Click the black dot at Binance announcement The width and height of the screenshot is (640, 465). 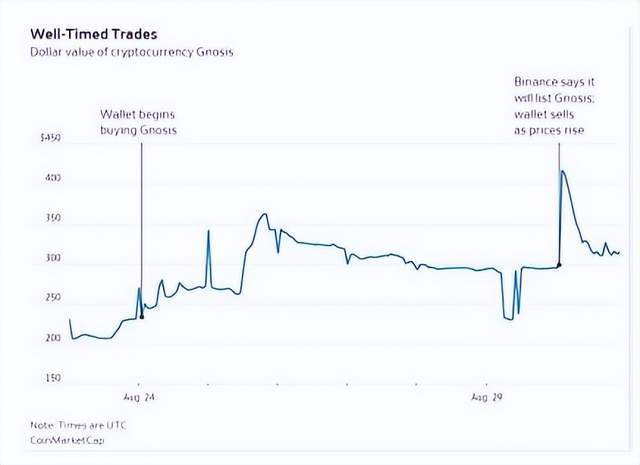(558, 265)
